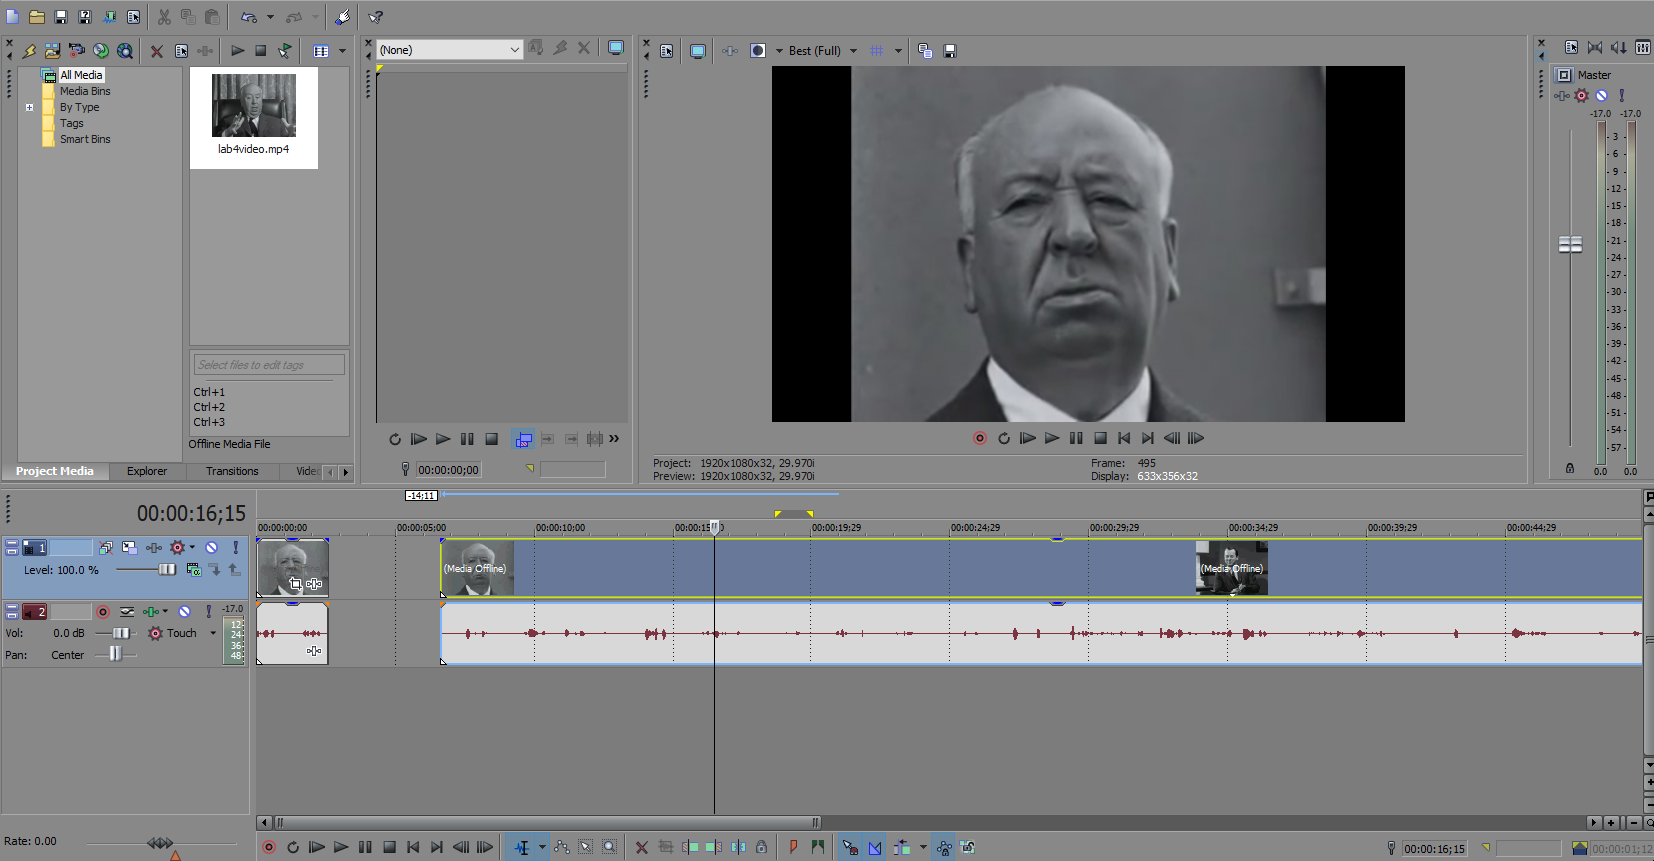The width and height of the screenshot is (1654, 861).
Task: Click the Insert Marker icon in bottom toolbar
Action: [793, 847]
